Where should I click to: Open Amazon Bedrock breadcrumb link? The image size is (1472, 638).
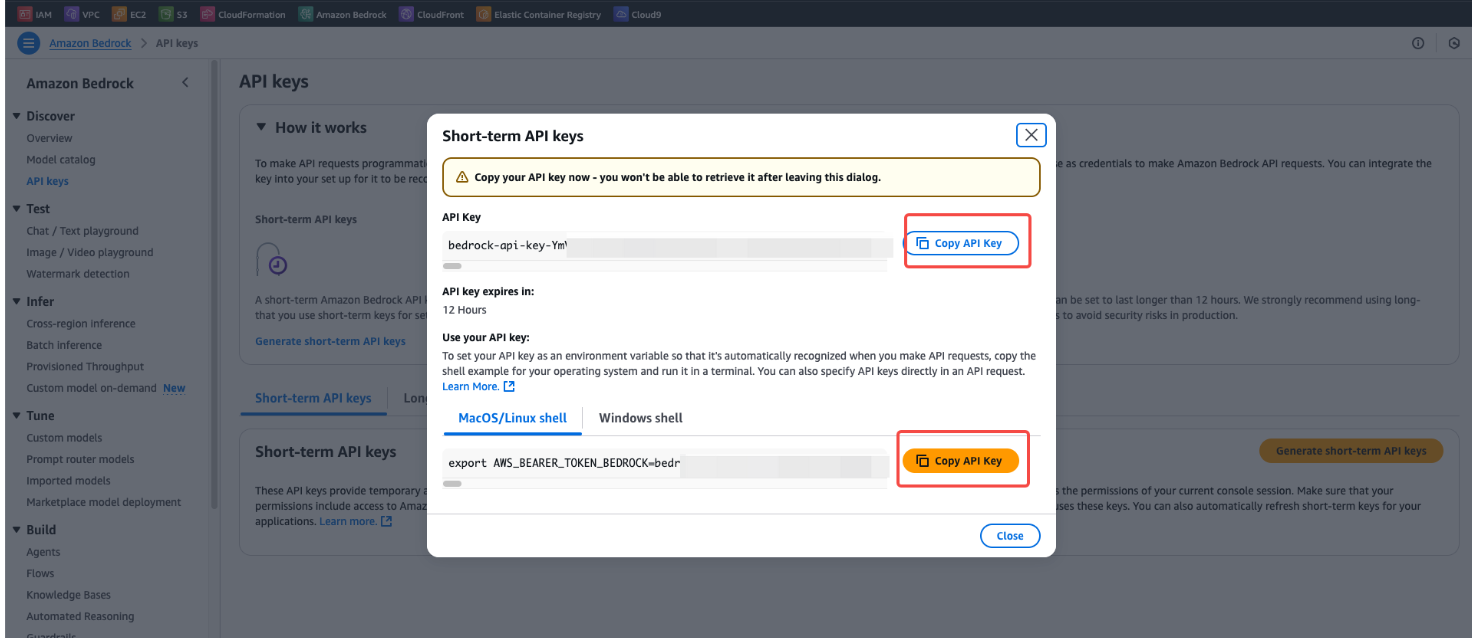pos(90,43)
